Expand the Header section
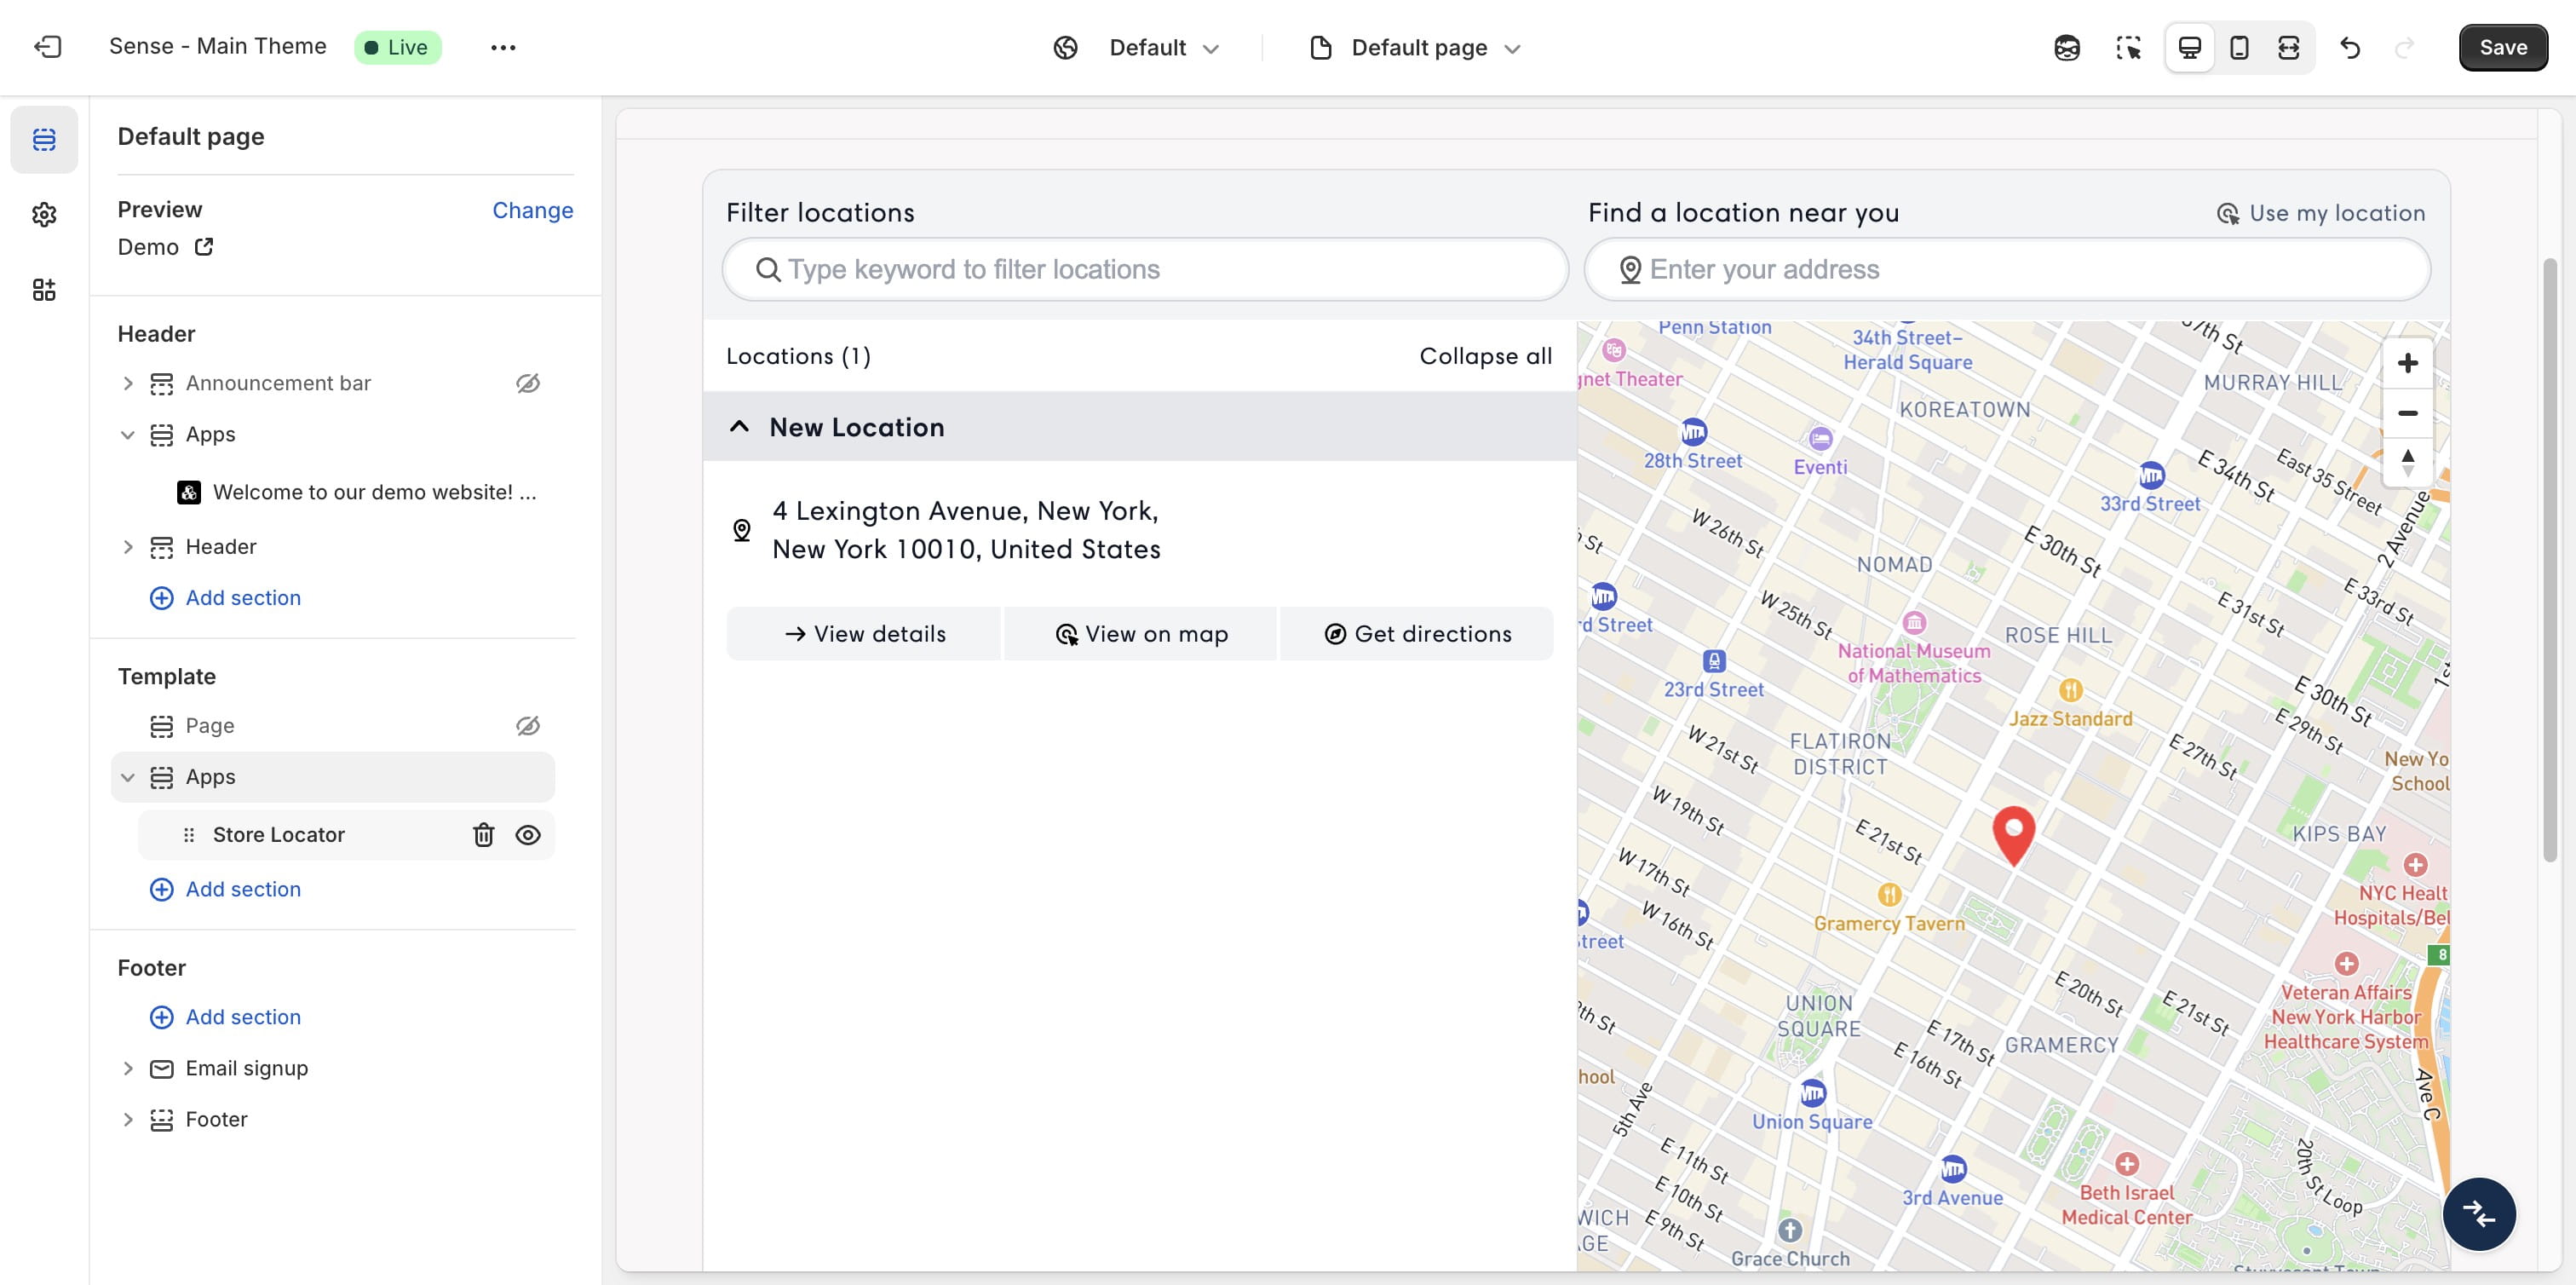Viewport: 2576px width, 1285px height. point(128,546)
